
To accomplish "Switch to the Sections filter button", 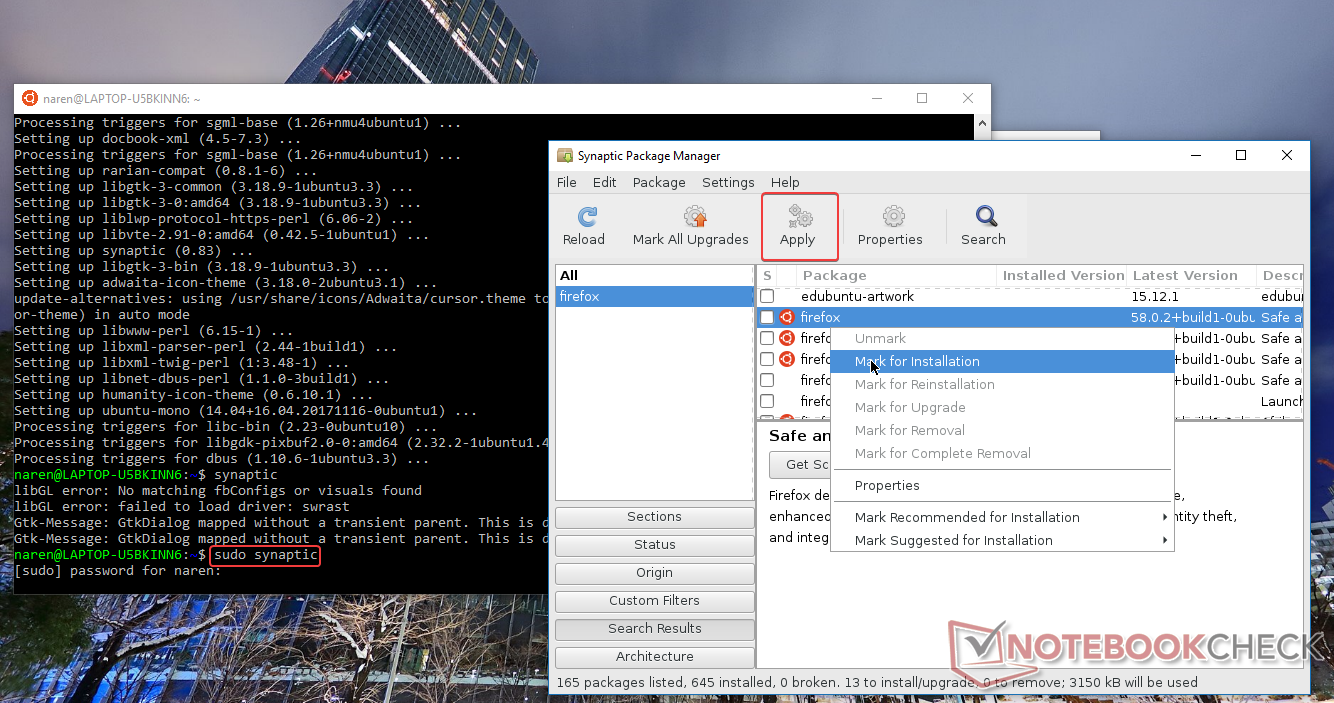I will [655, 517].
